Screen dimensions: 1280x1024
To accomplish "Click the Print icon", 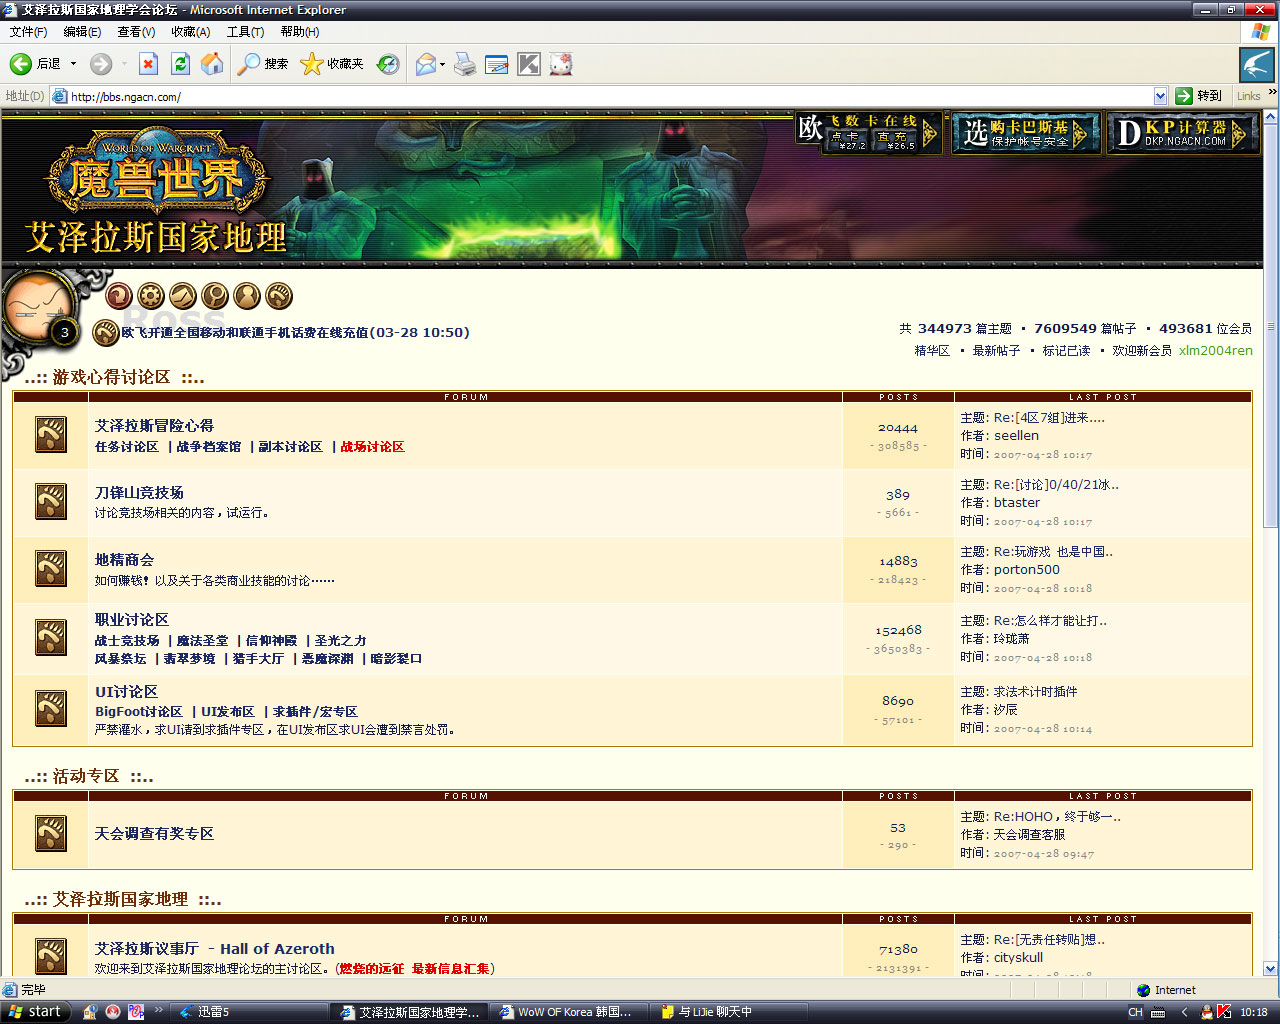I will pos(465,64).
